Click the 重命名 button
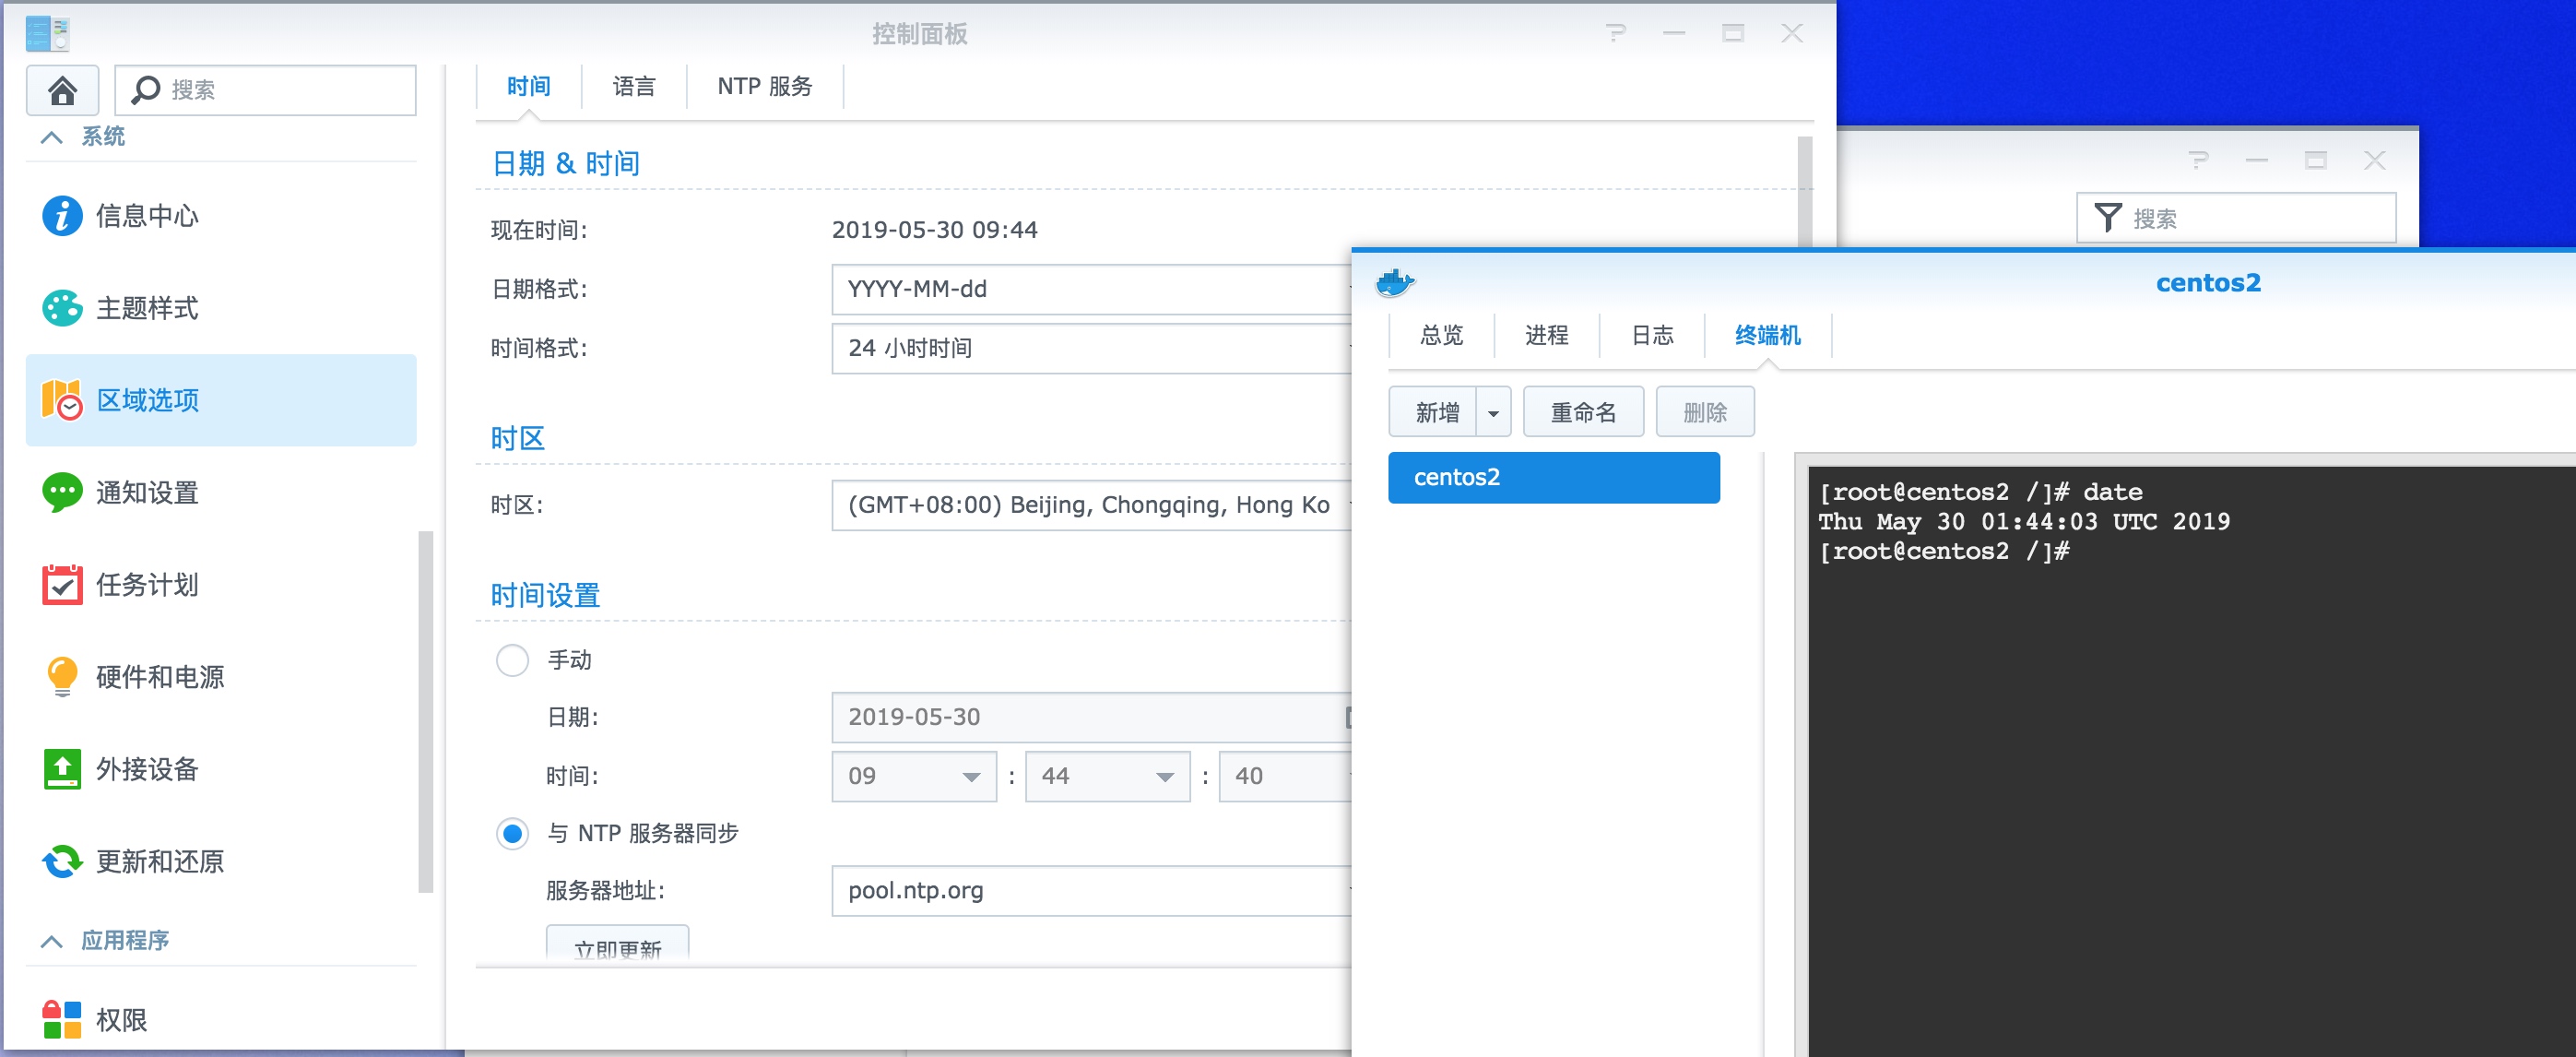 [1583, 412]
